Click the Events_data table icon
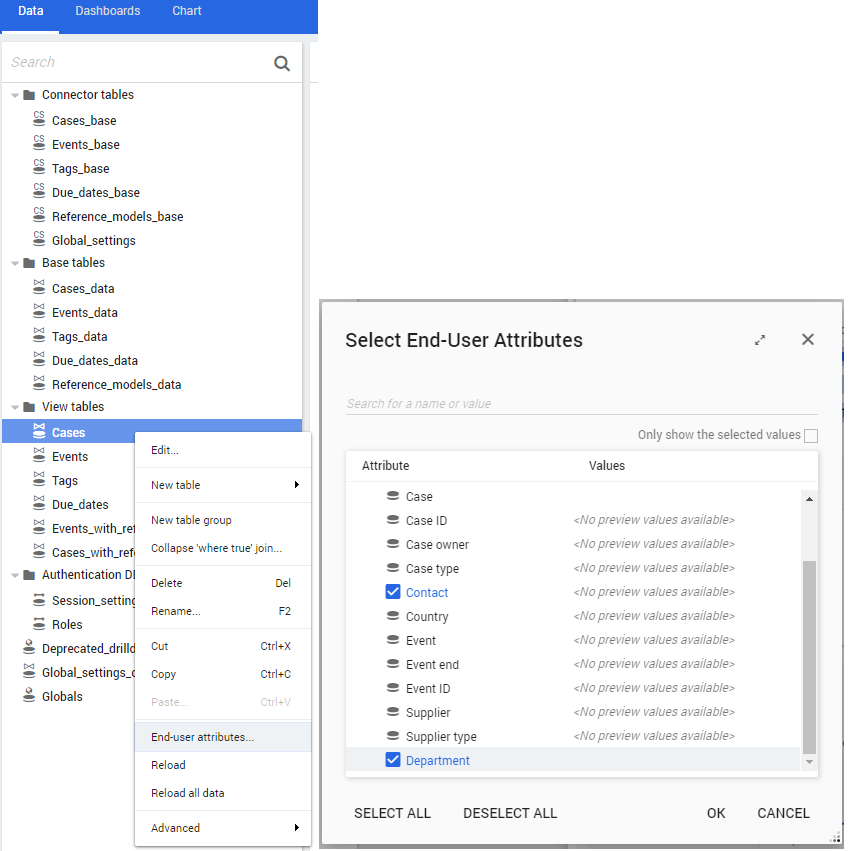 click(x=39, y=311)
